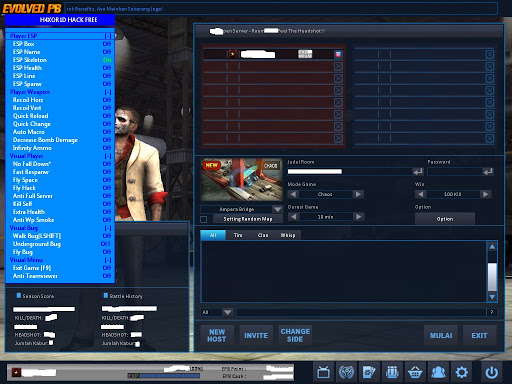Select previous game mode before Chaos
Viewport: 512px width, 384px height.
tap(293, 194)
